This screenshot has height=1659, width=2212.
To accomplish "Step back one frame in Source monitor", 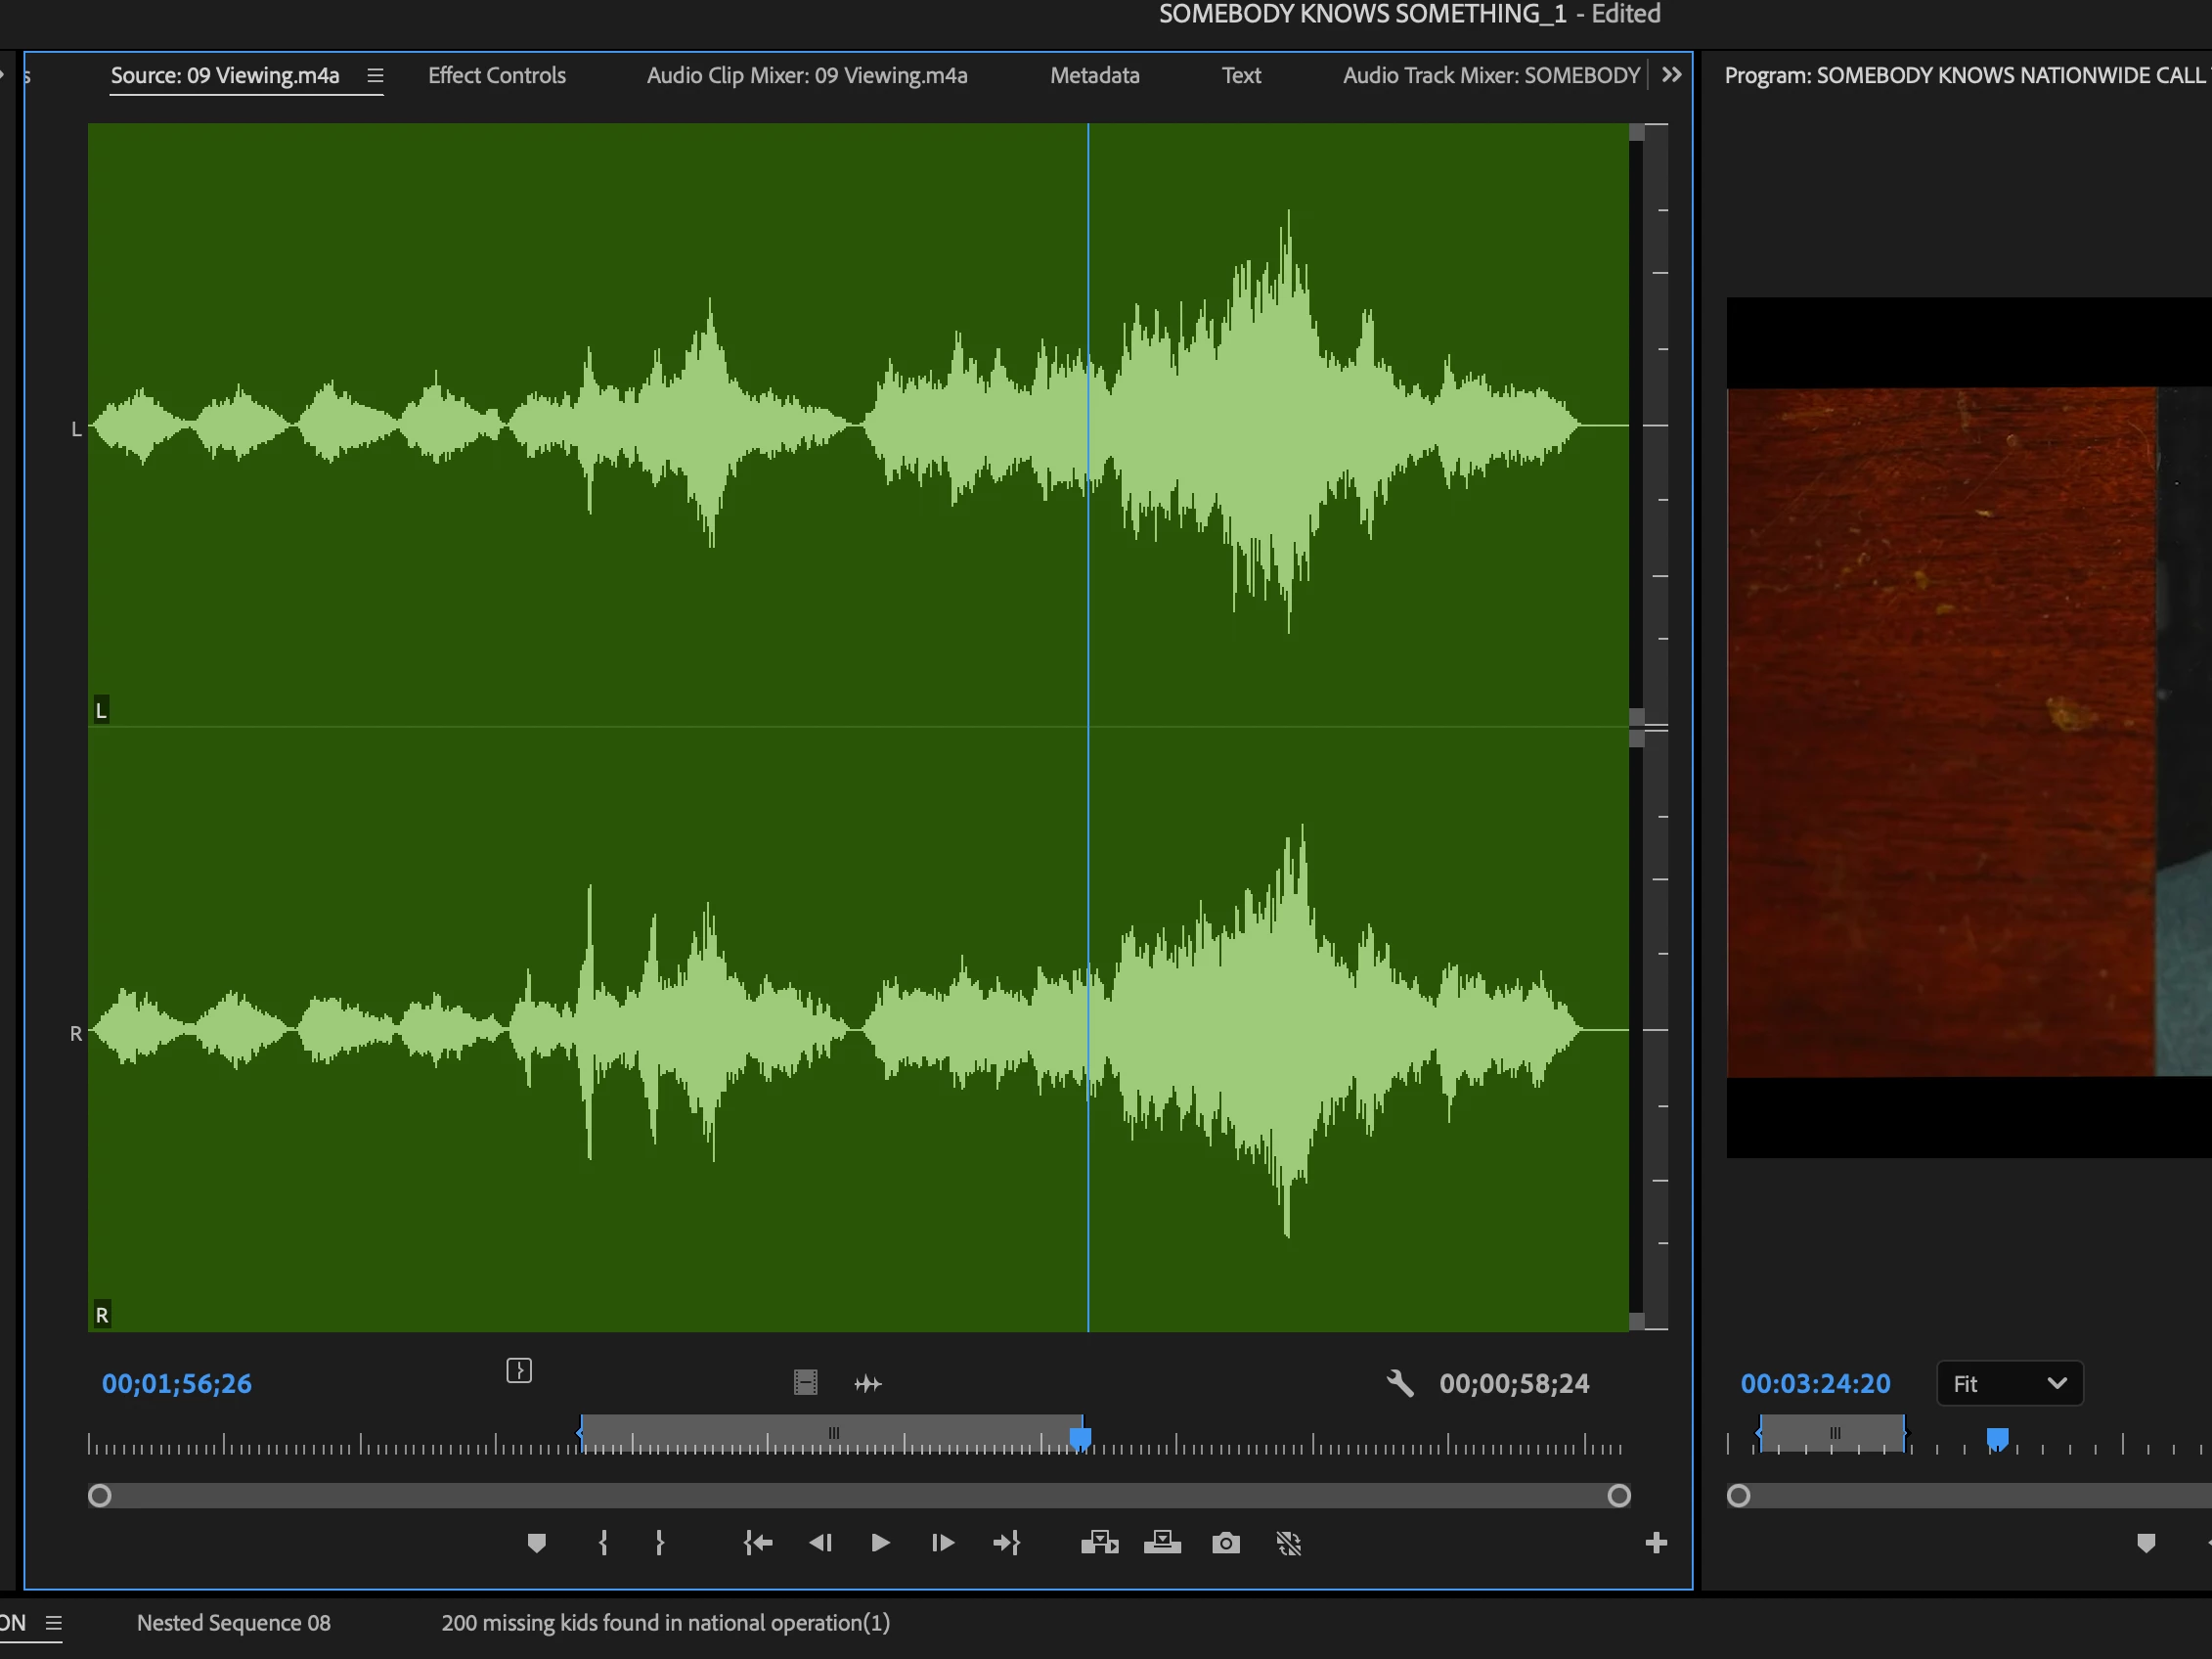I will click(820, 1543).
